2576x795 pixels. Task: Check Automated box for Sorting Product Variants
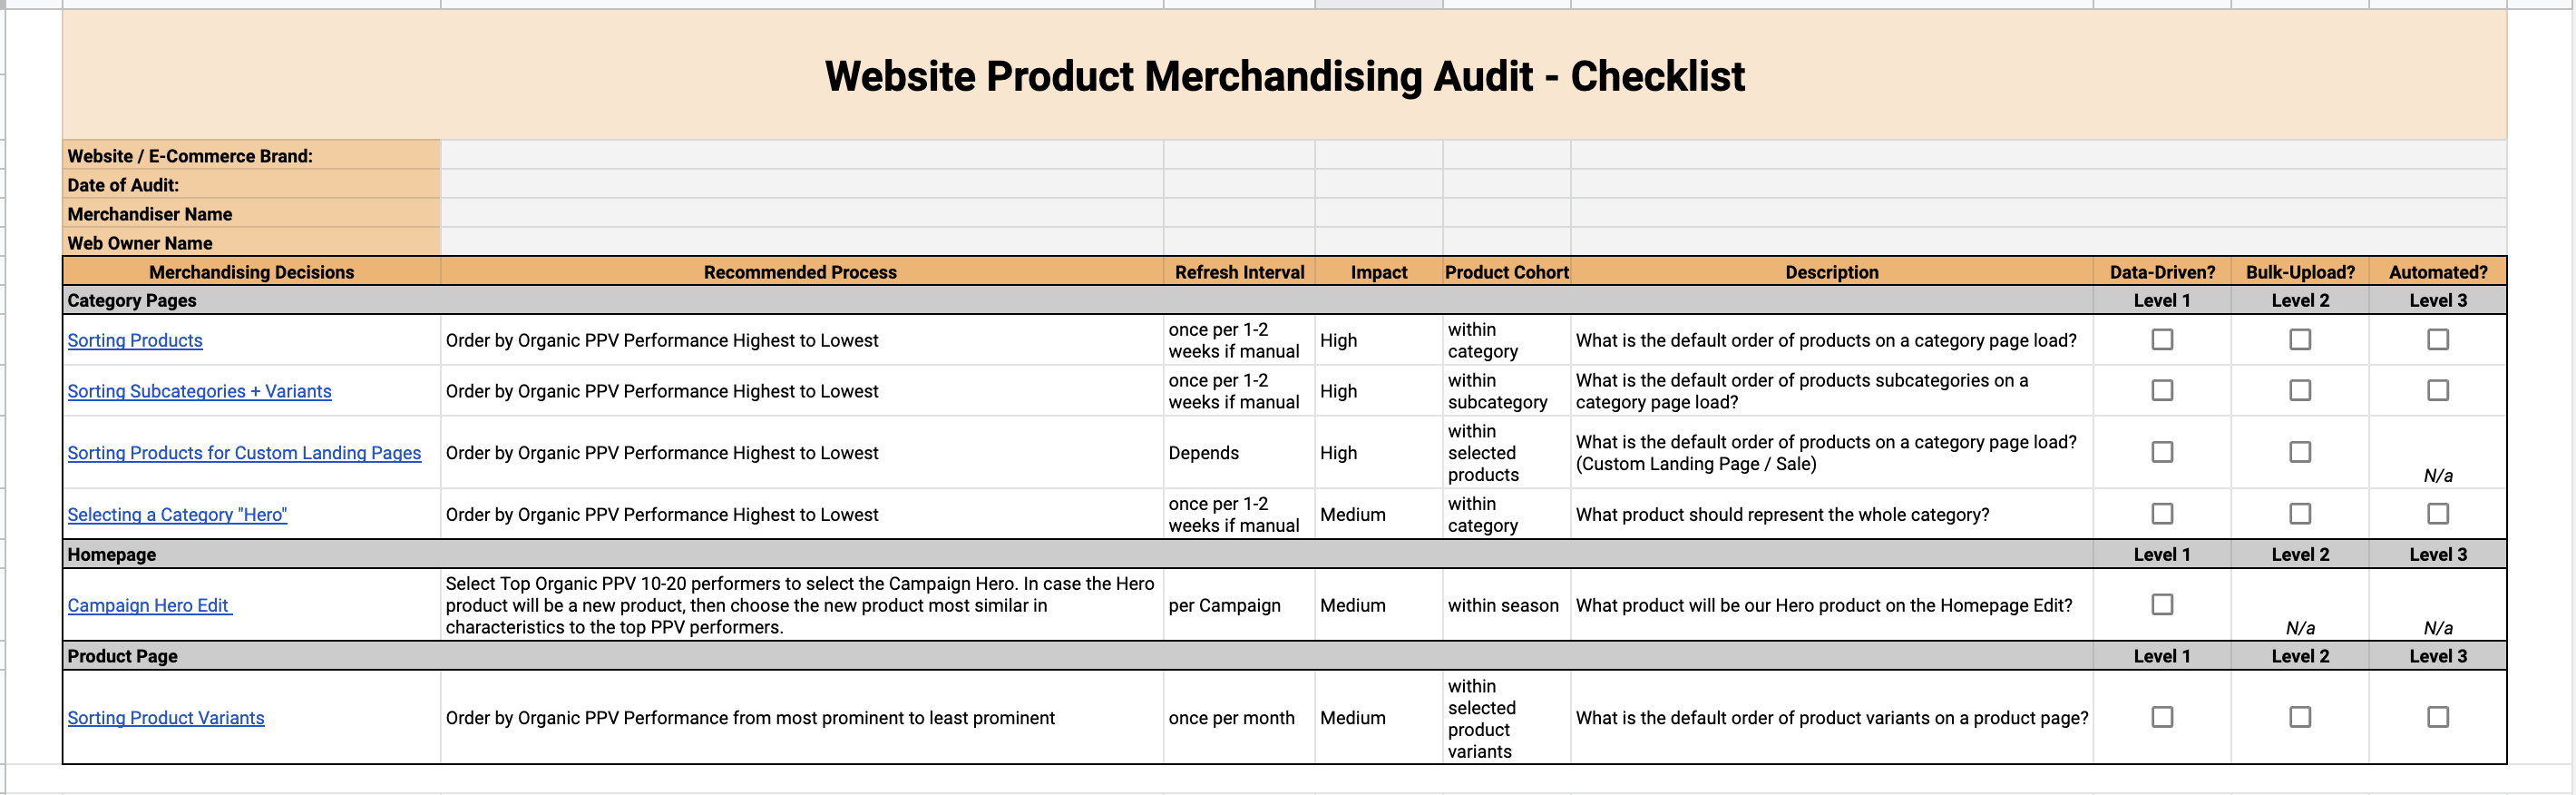(x=2438, y=717)
